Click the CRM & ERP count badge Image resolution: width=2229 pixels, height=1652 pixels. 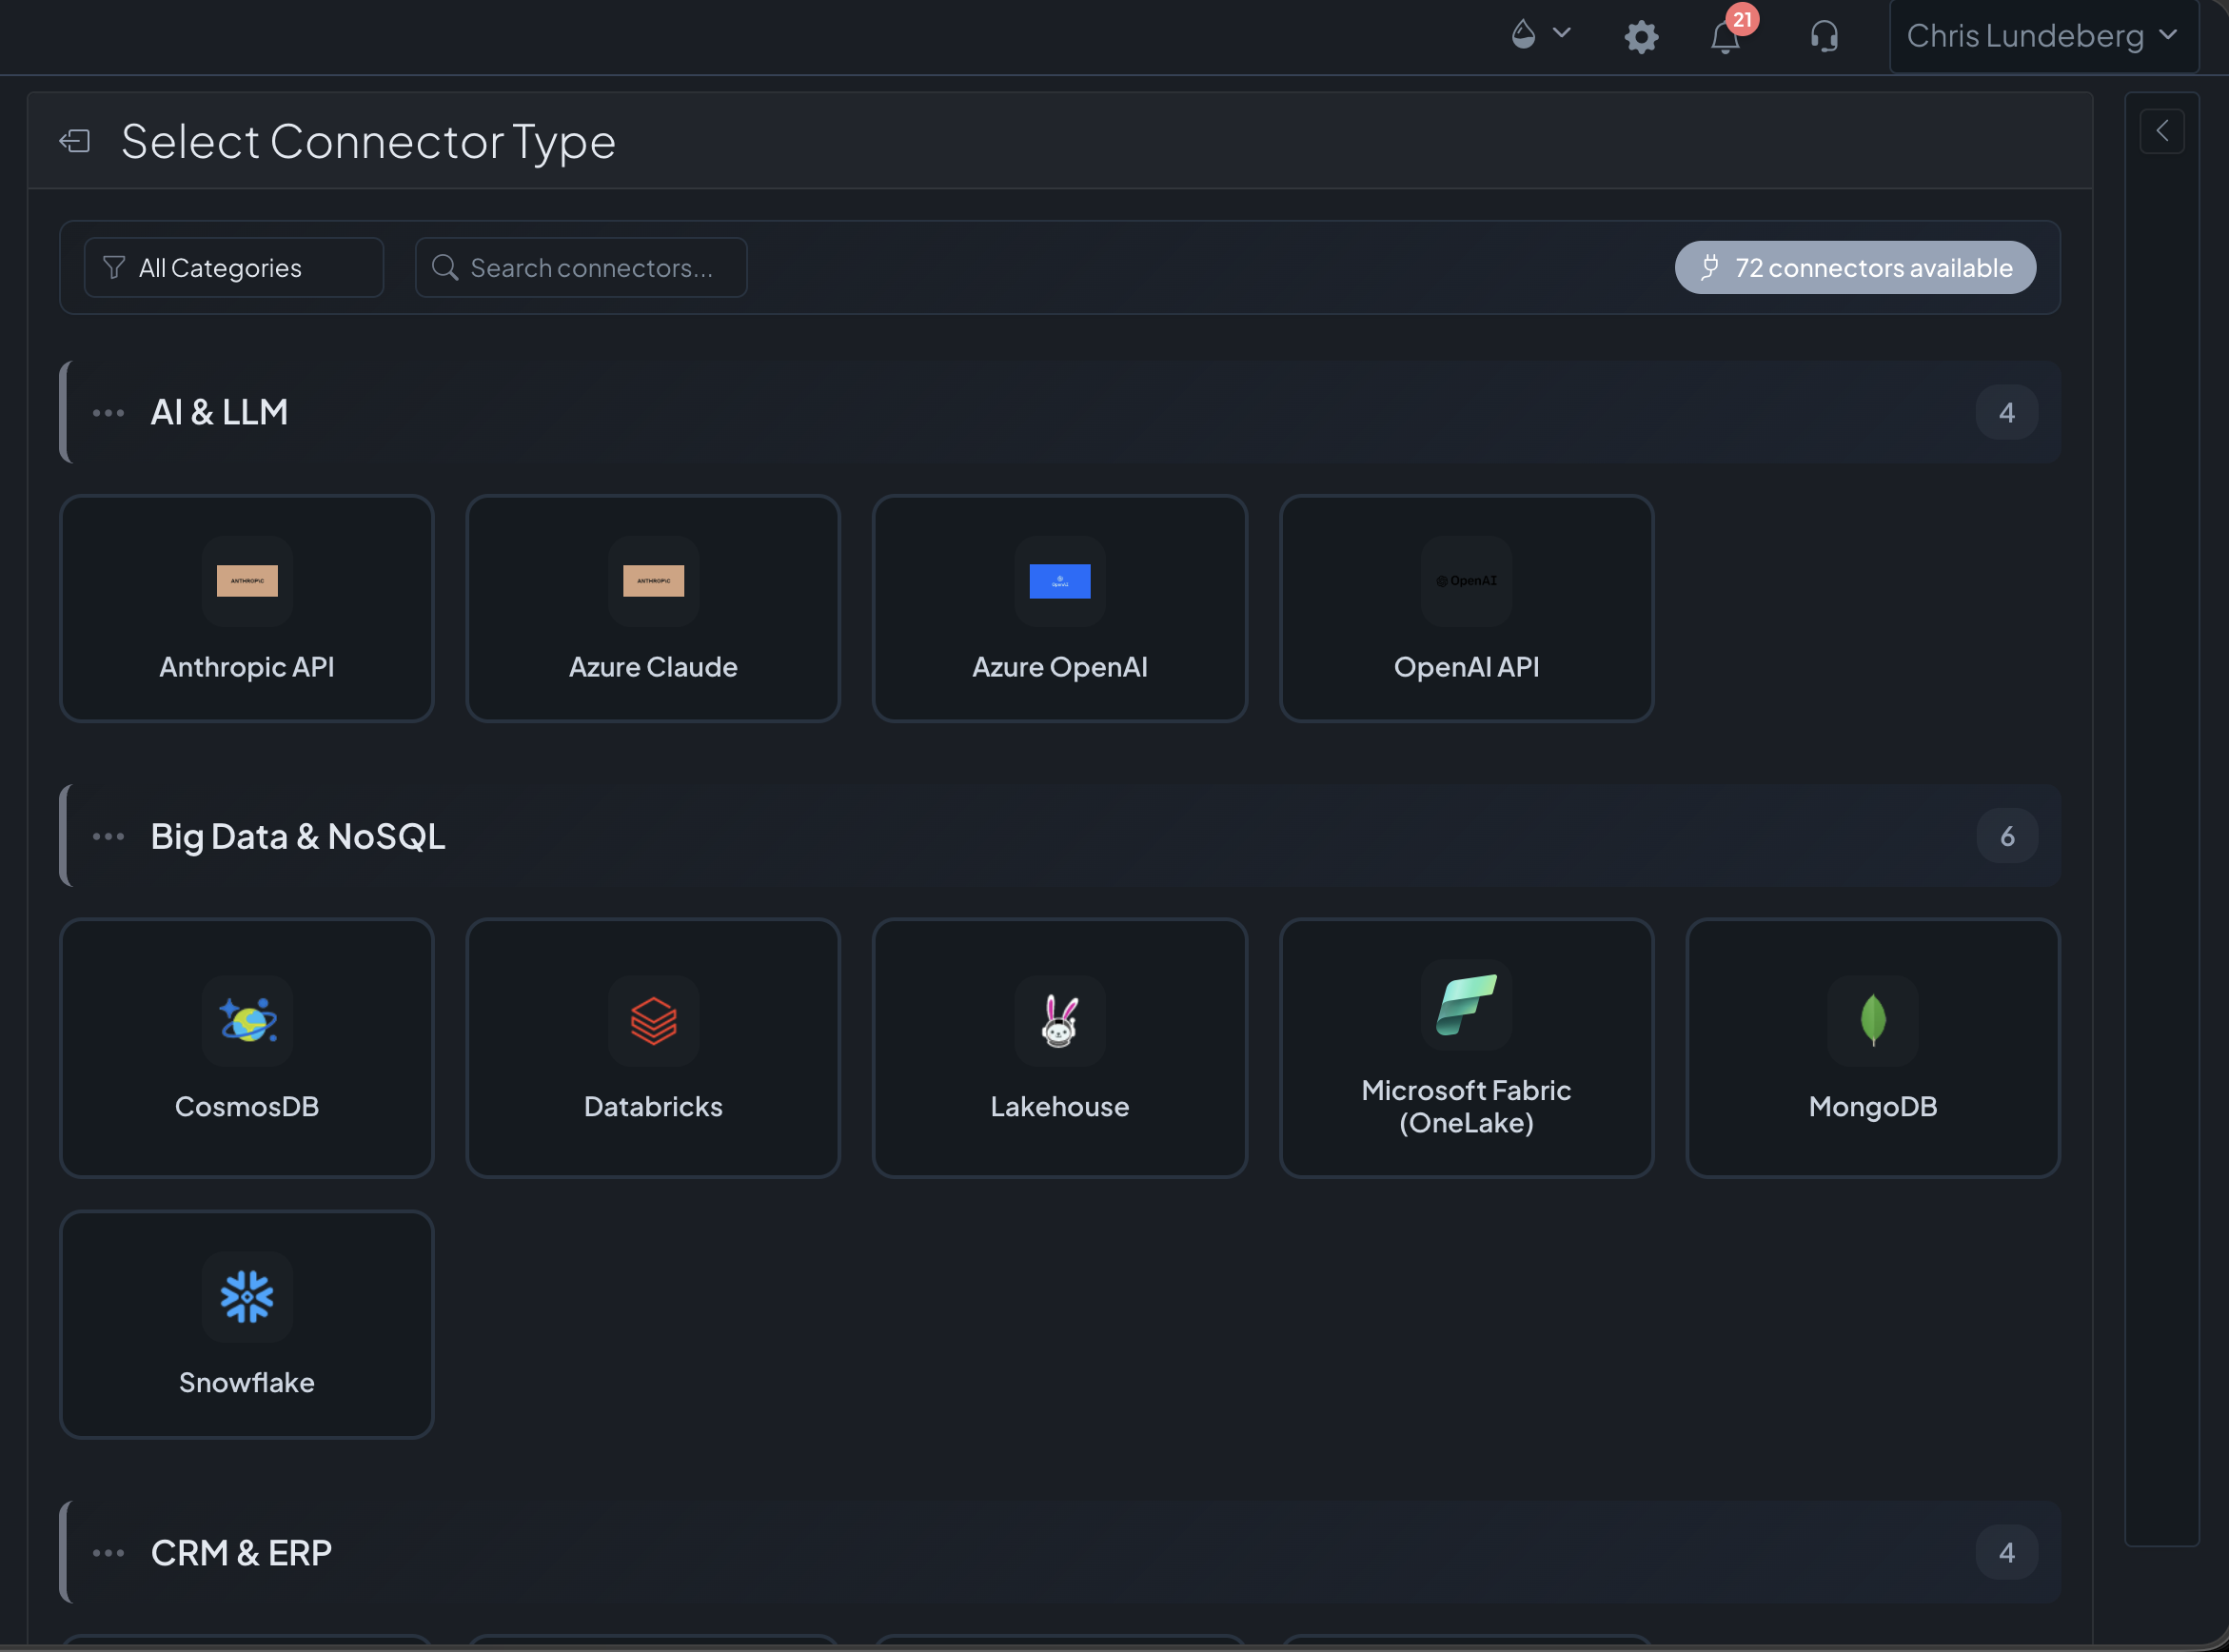pos(2007,1553)
